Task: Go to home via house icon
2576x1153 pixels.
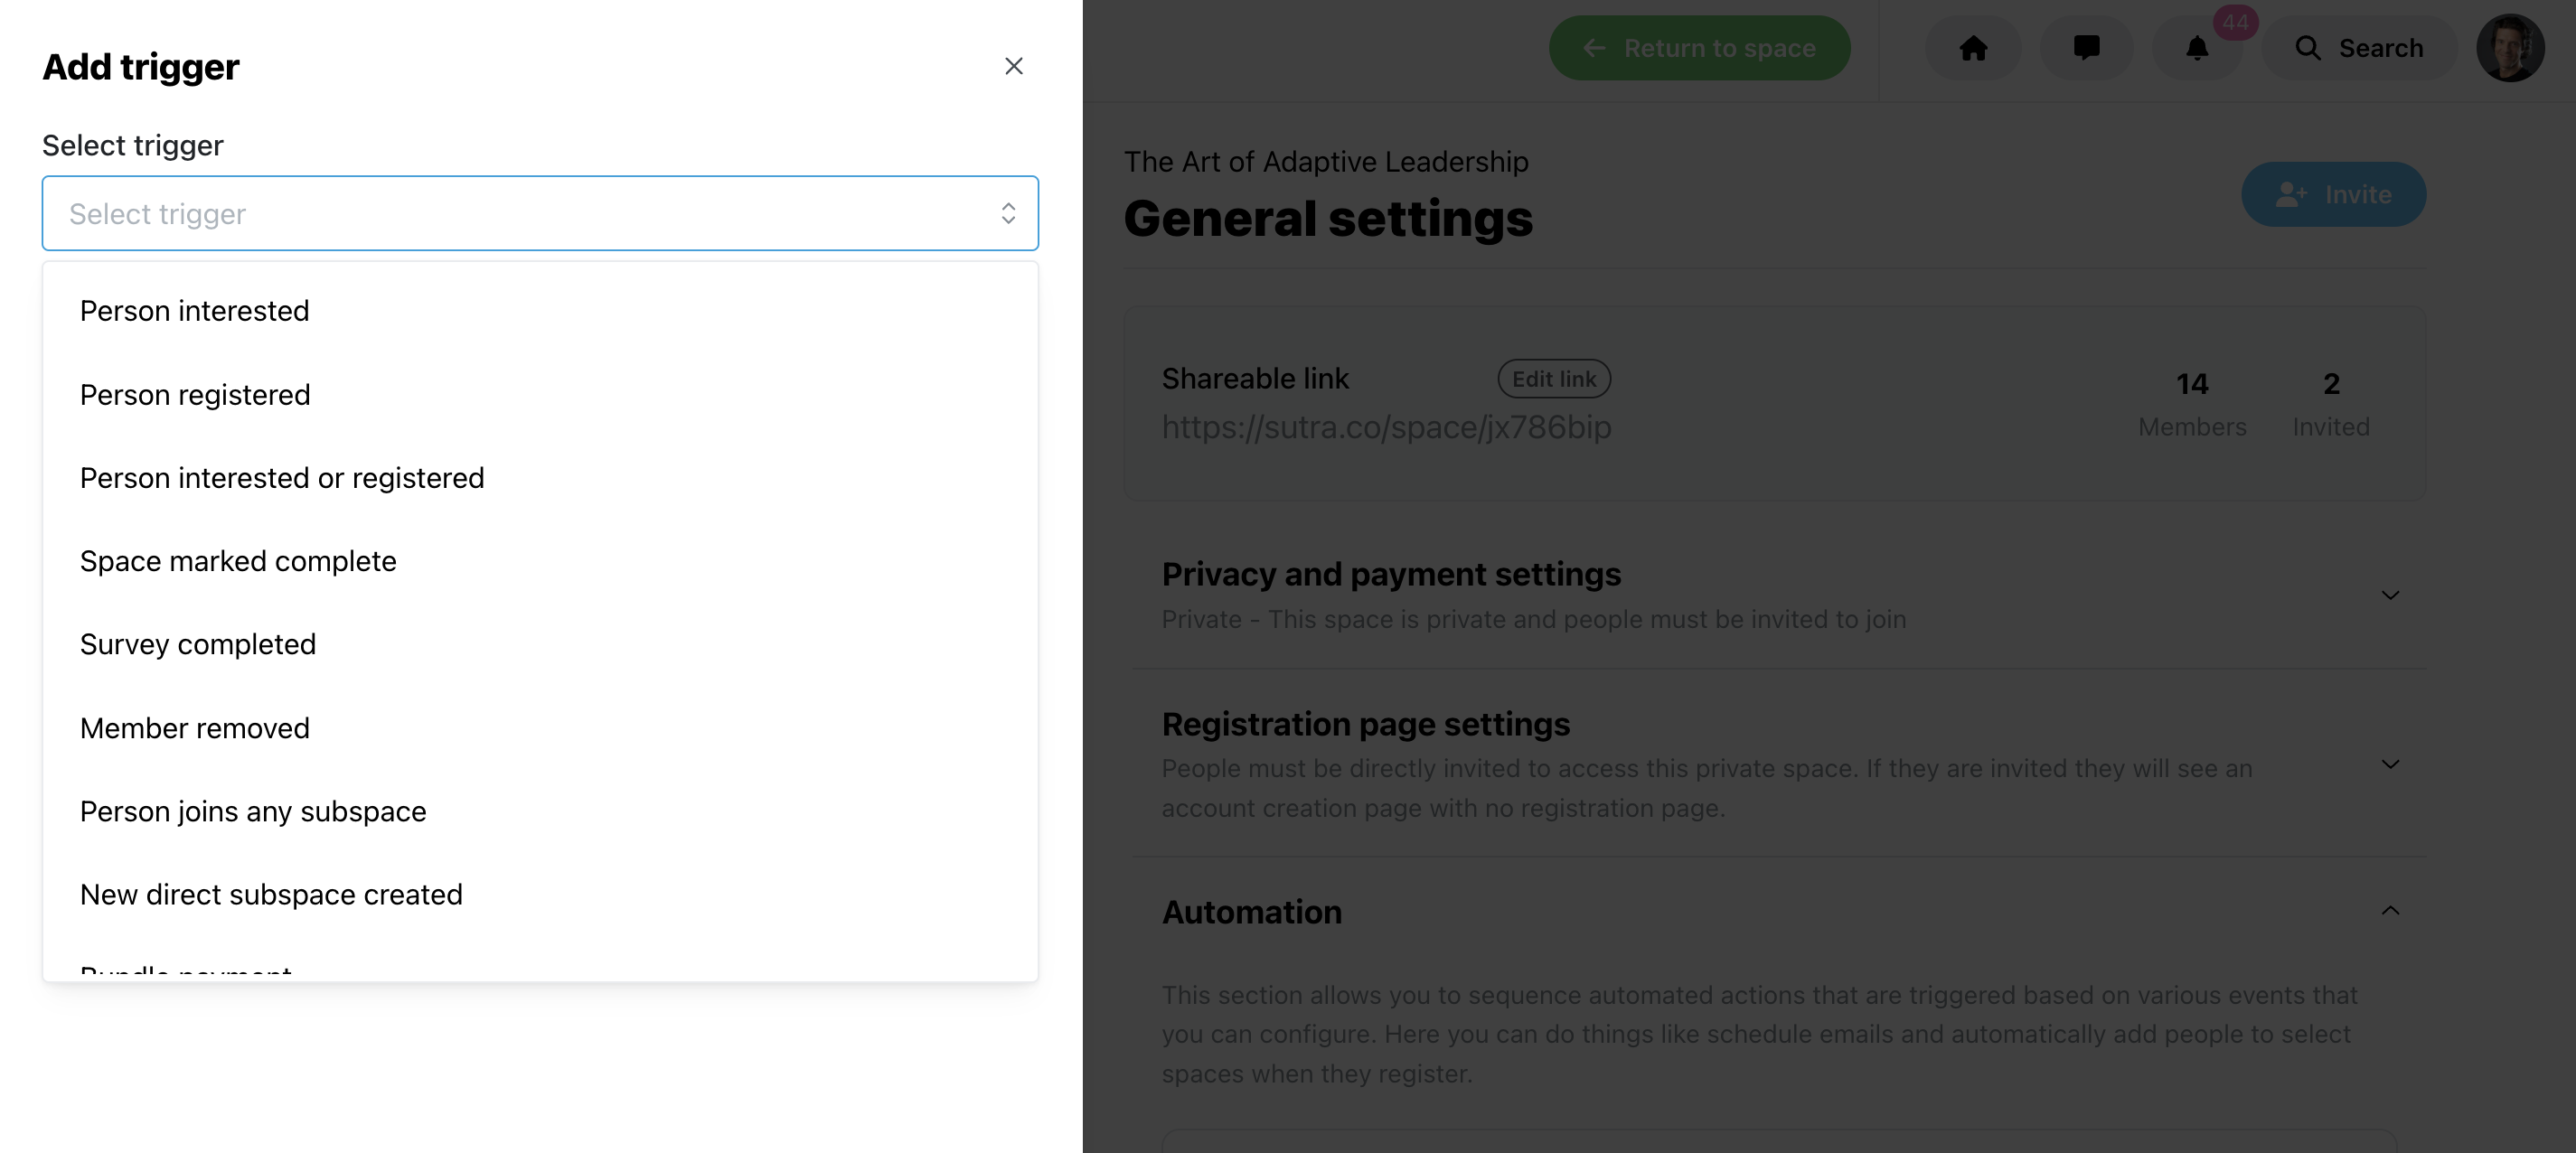Action: (1973, 48)
